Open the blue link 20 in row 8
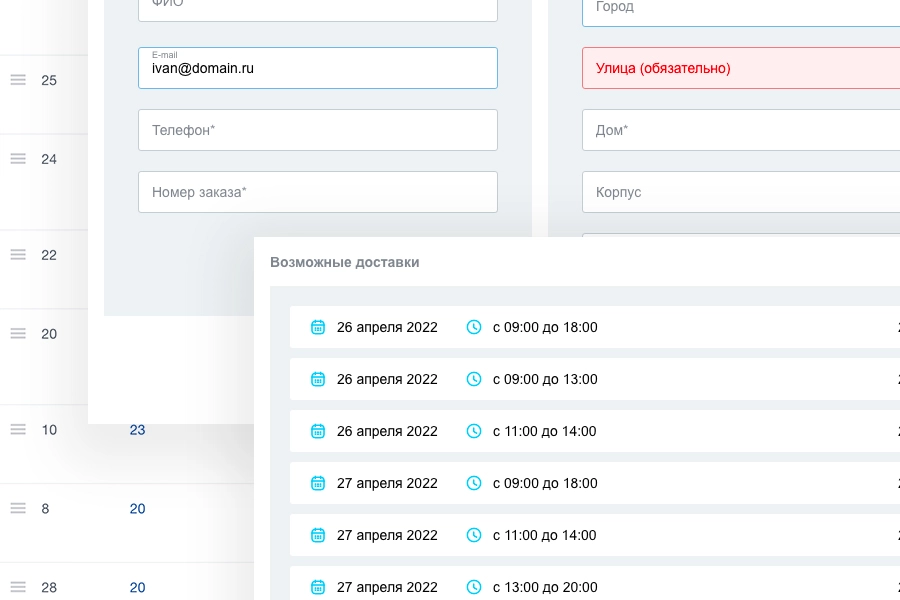Image resolution: width=900 pixels, height=600 pixels. tap(137, 508)
